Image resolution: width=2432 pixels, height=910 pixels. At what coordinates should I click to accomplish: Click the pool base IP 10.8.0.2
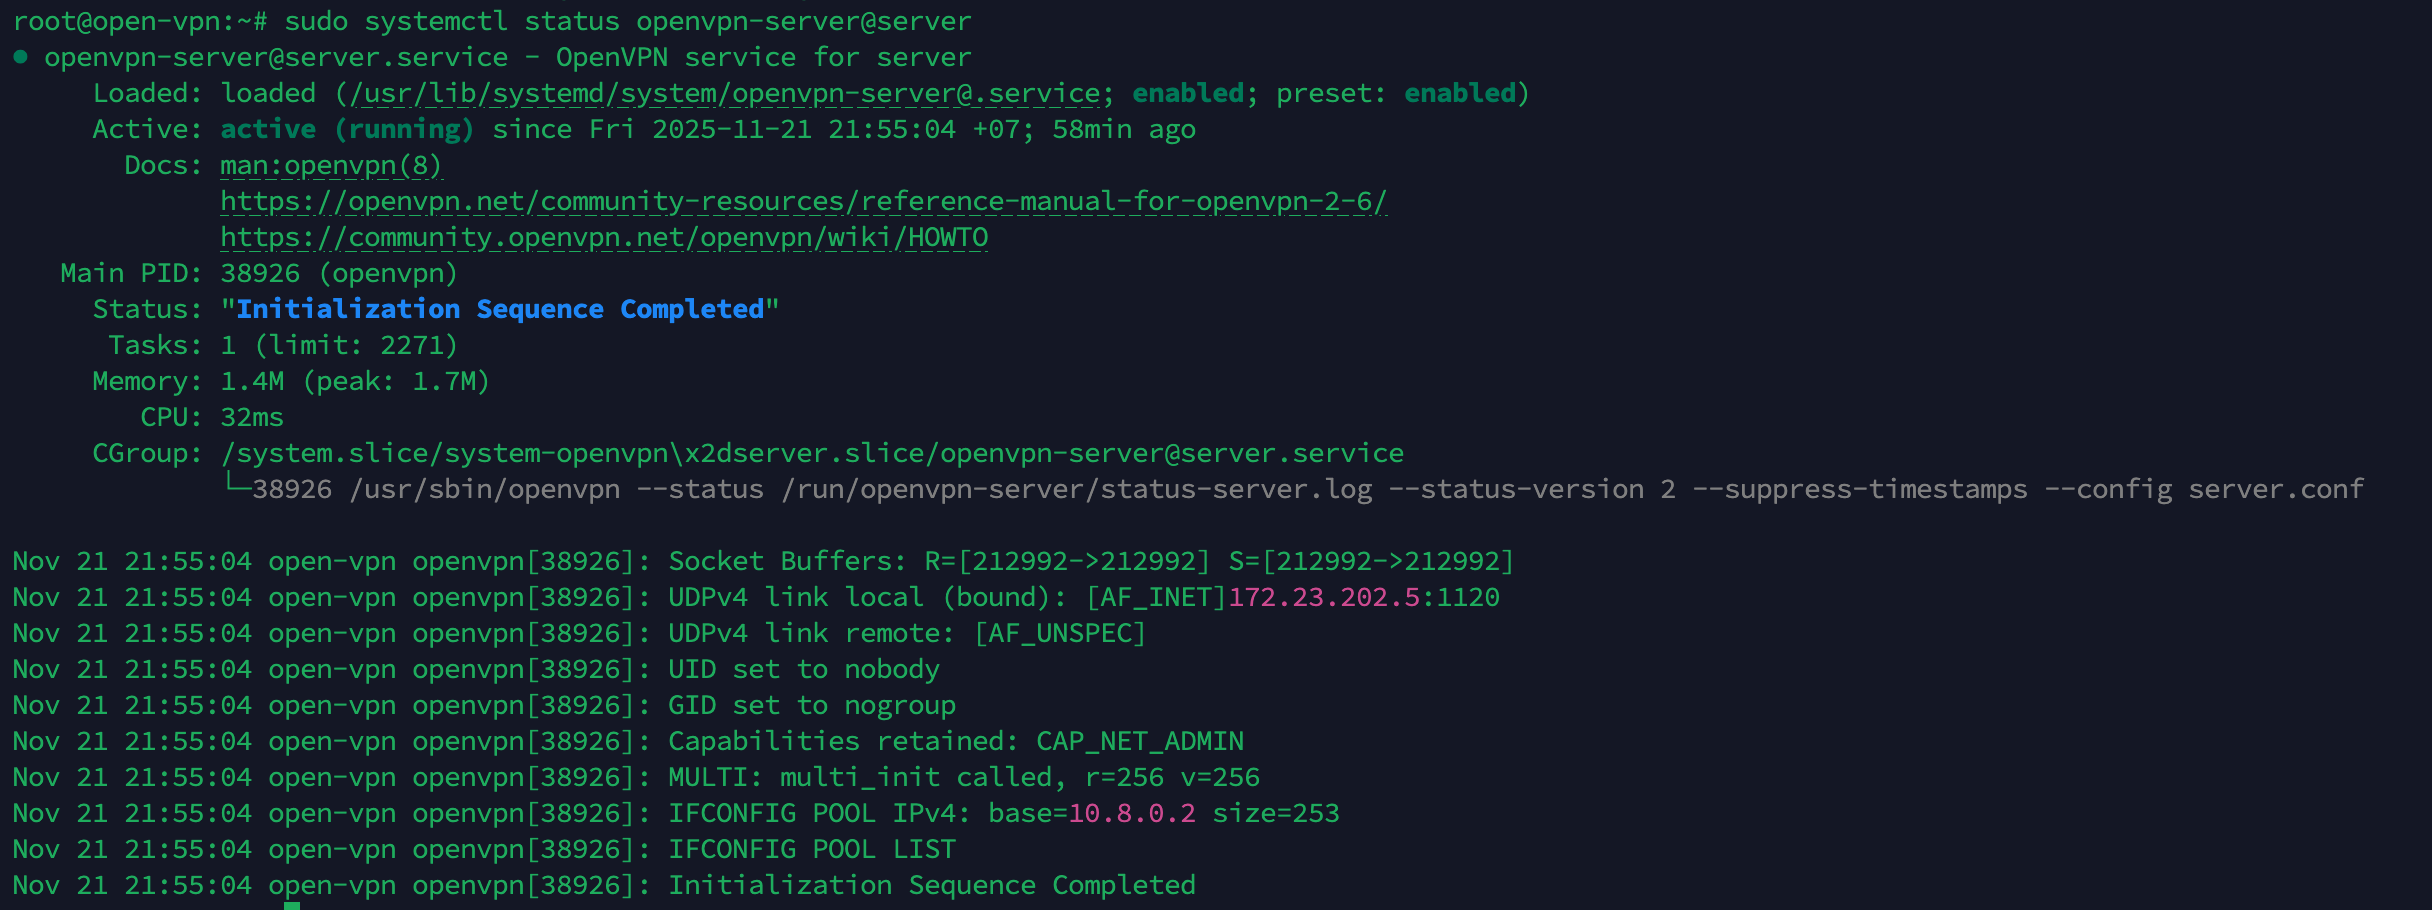click(1132, 813)
